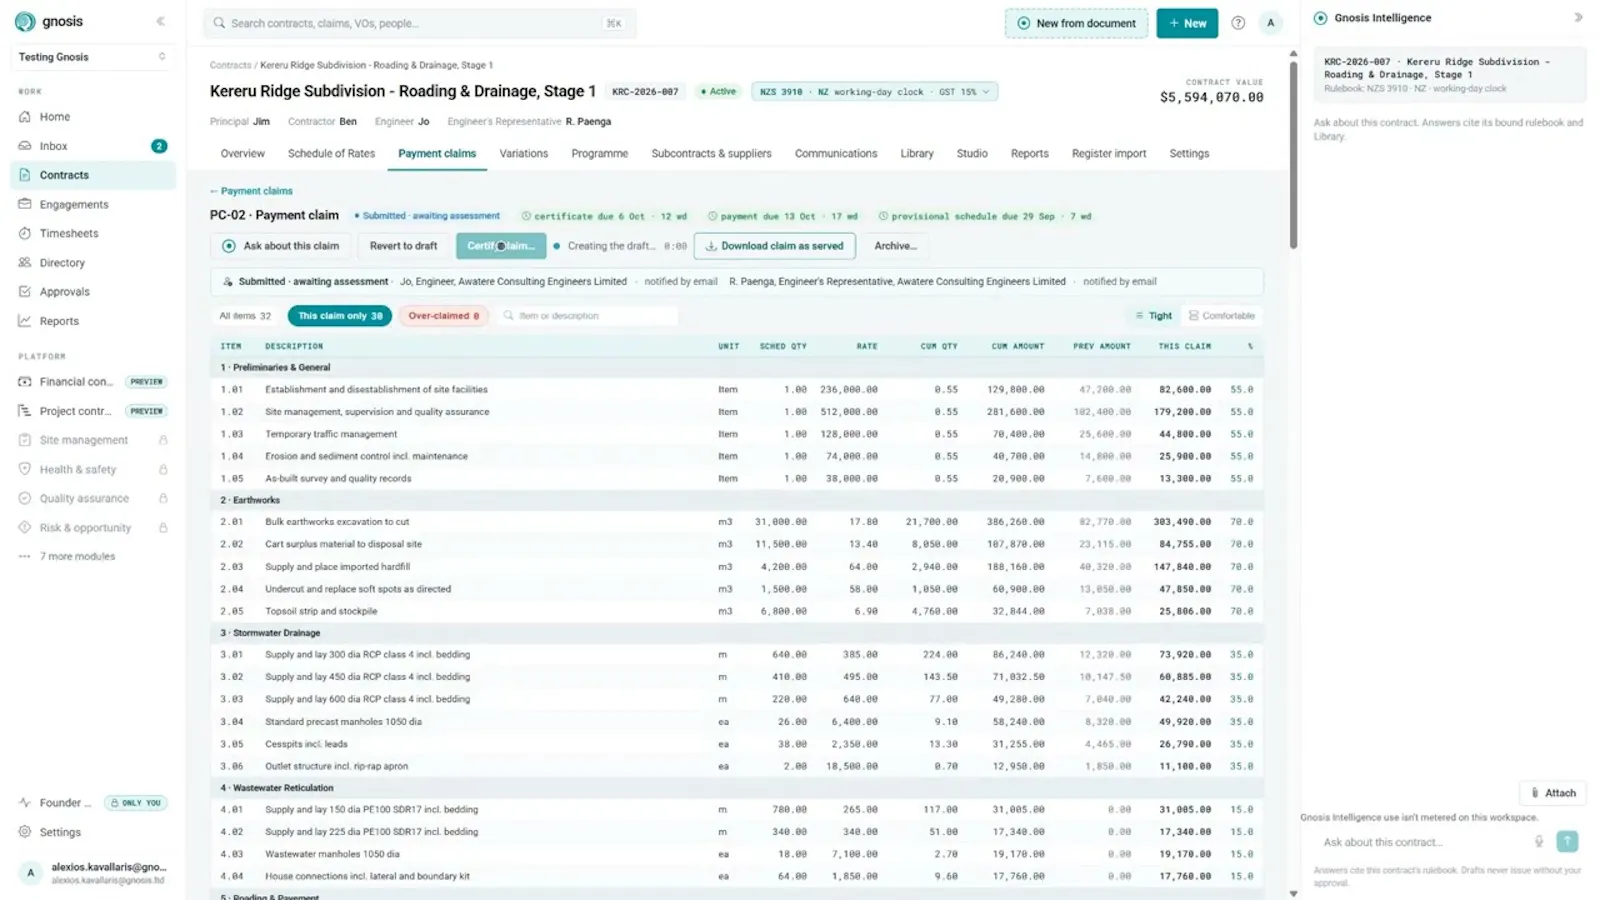Image resolution: width=1600 pixels, height=900 pixels.
Task: Open Testing Gnosis workspace switcher
Action: coord(93,57)
